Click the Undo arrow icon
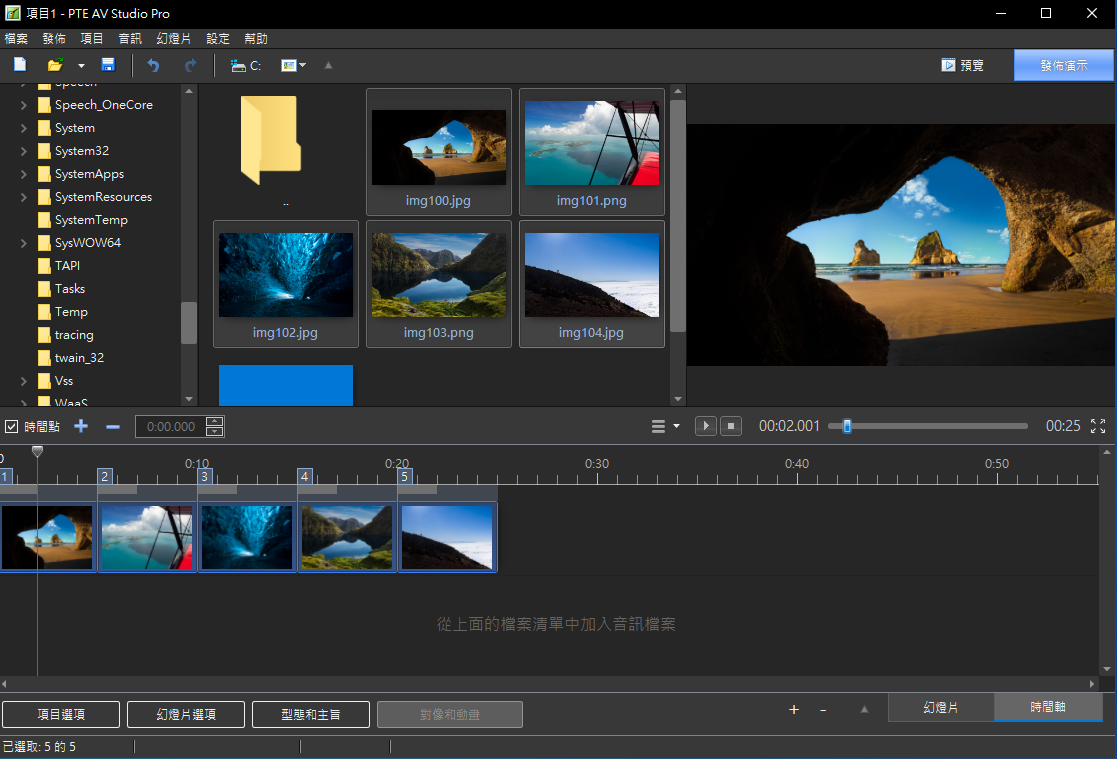The image size is (1117, 759). click(153, 66)
